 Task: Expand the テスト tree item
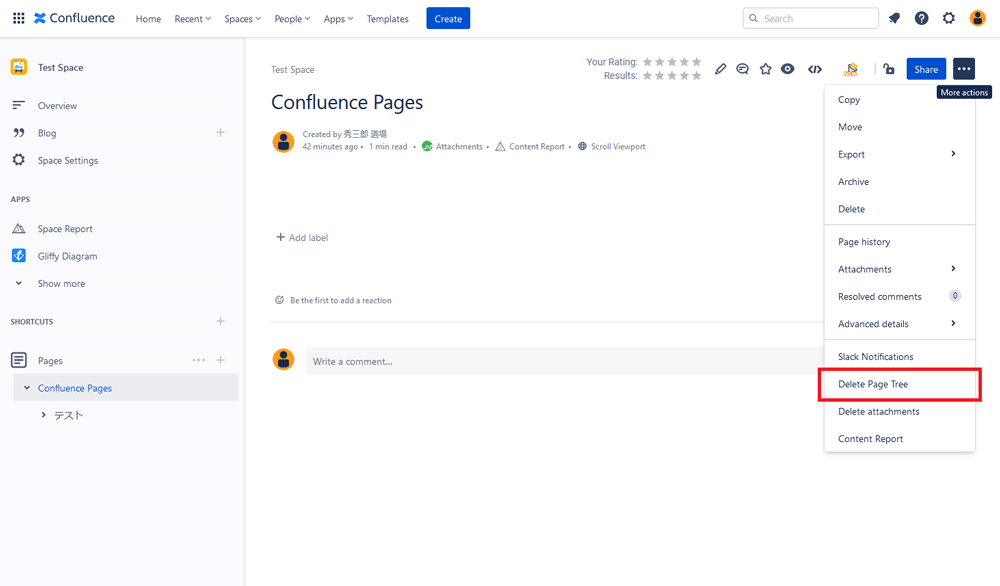(x=43, y=415)
